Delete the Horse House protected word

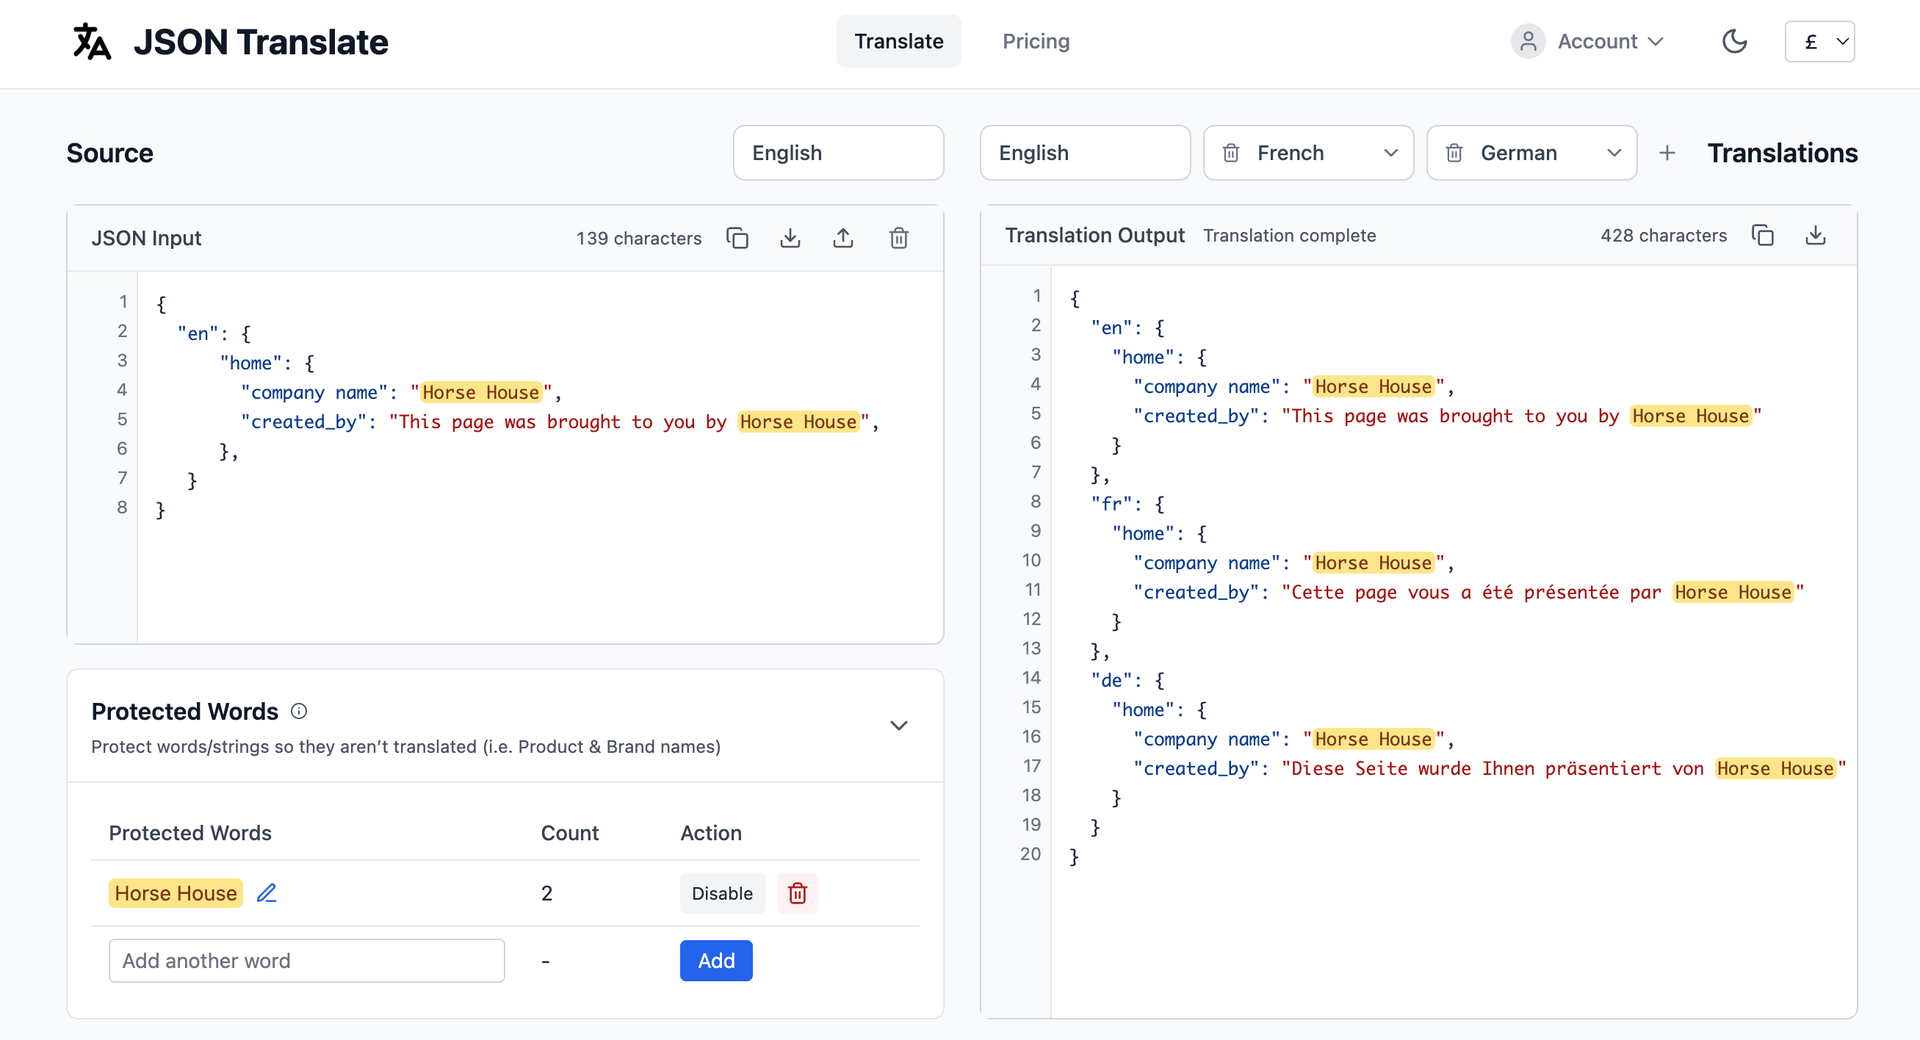[x=797, y=893]
